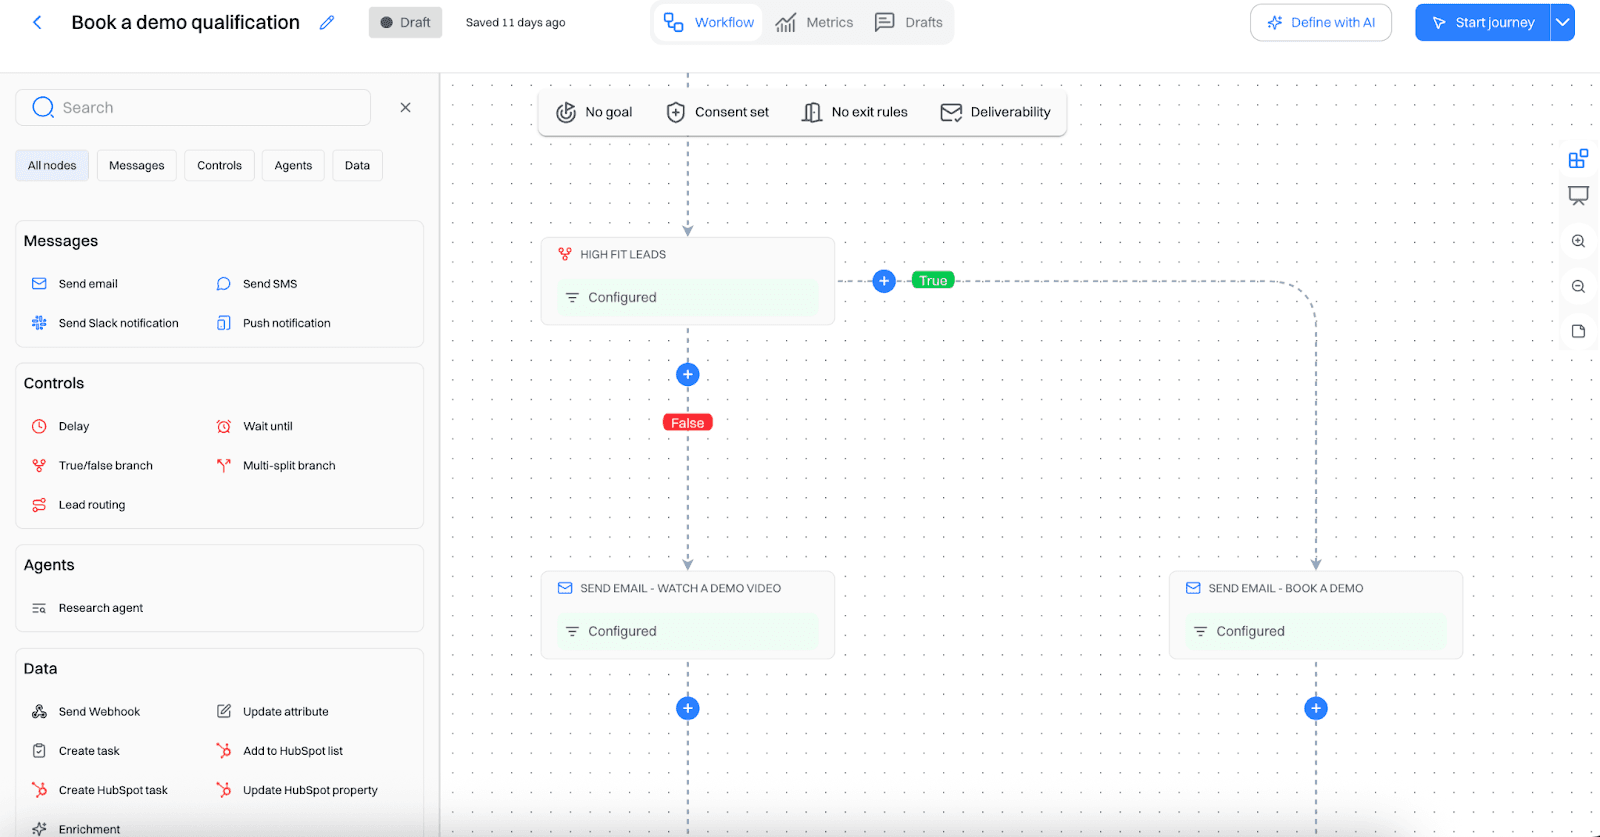The image size is (1600, 837).
Task: Switch to the Drafts tab
Action: tap(909, 22)
